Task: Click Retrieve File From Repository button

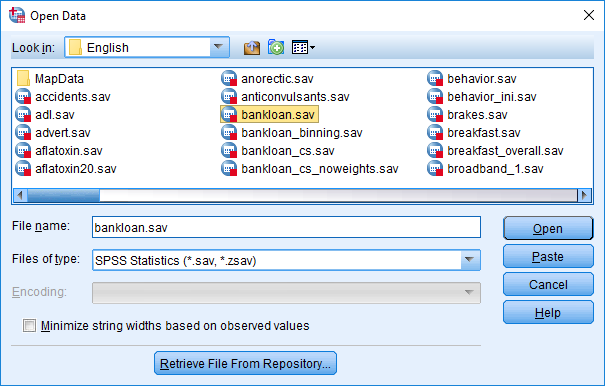Action: [245, 363]
